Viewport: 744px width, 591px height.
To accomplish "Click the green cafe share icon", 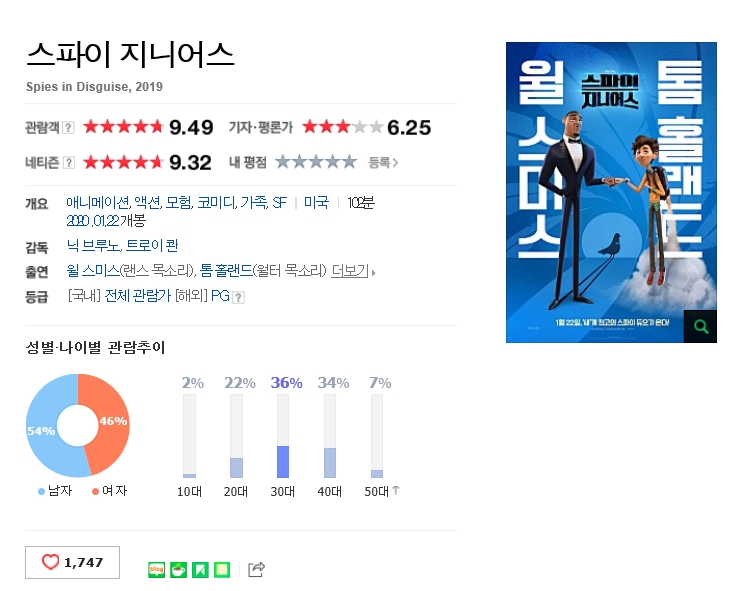I will (178, 569).
